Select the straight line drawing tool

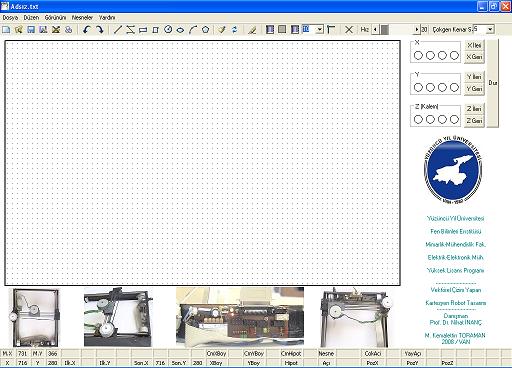pyautogui.click(x=118, y=30)
